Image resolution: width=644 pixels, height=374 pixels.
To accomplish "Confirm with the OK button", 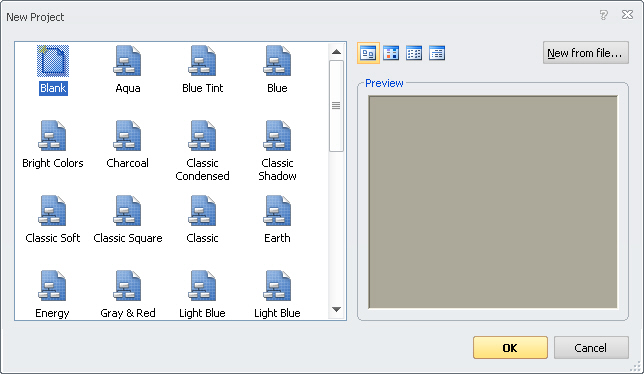I will coord(510,348).
